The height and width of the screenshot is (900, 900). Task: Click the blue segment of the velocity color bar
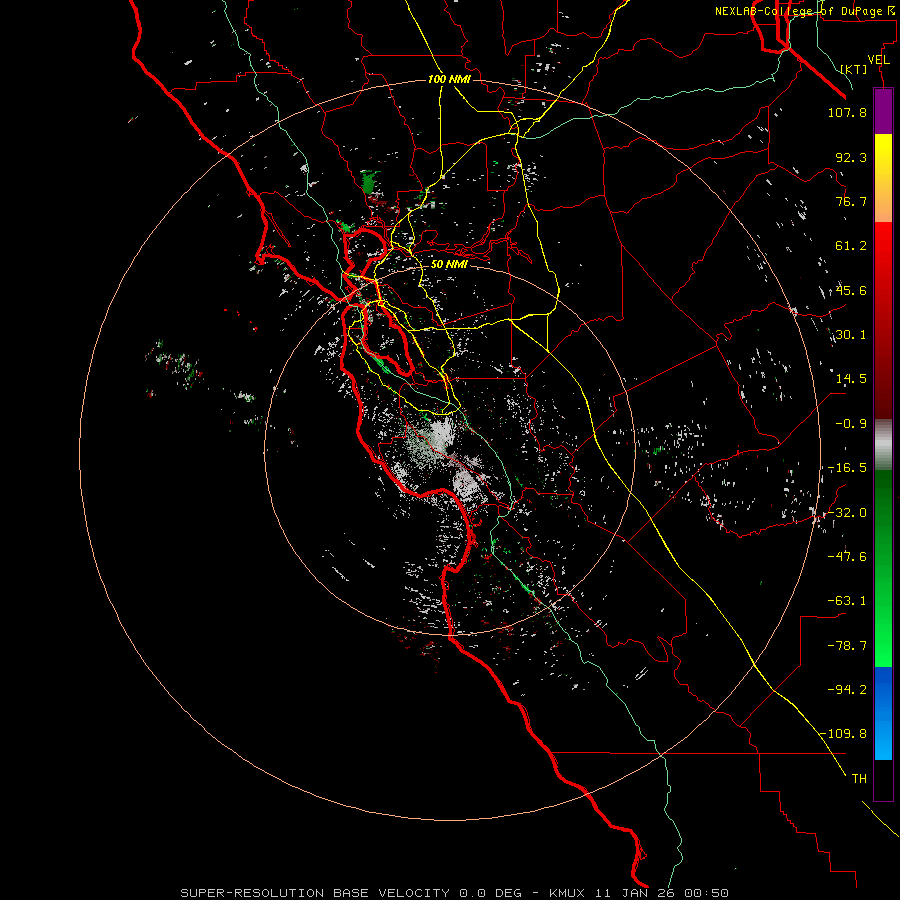tap(883, 713)
